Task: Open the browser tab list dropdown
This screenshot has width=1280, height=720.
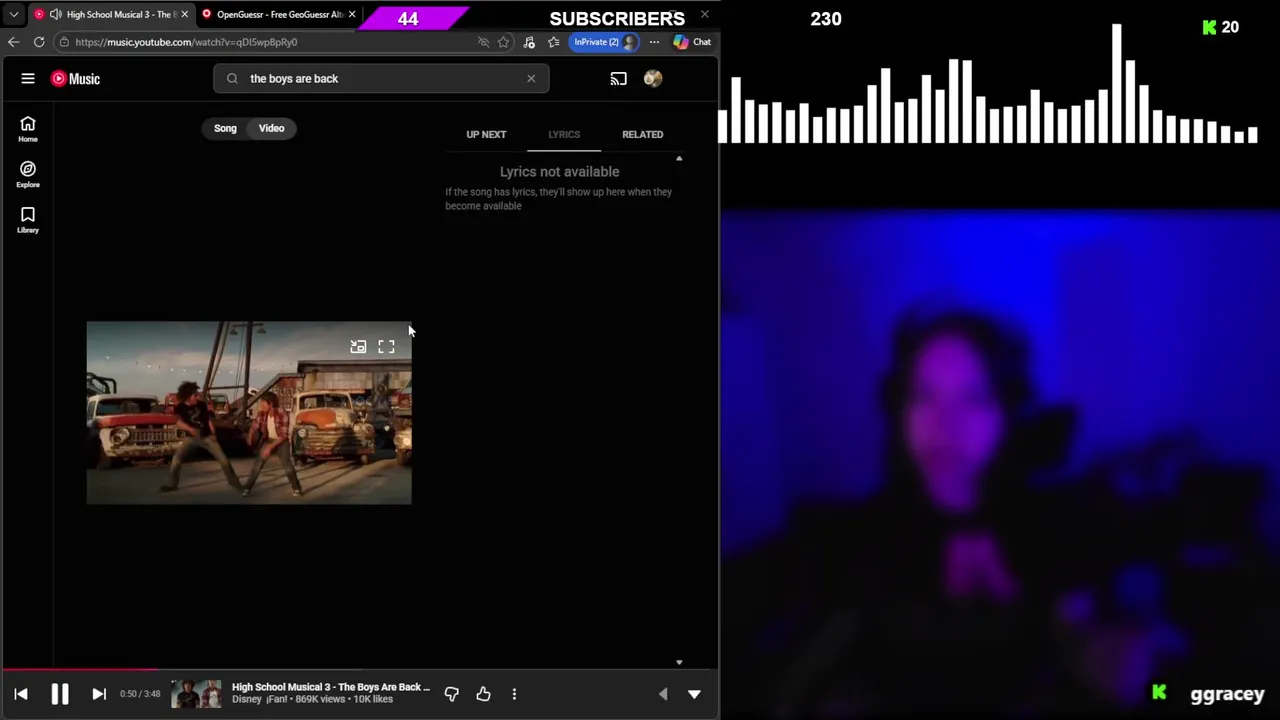Action: pyautogui.click(x=13, y=14)
